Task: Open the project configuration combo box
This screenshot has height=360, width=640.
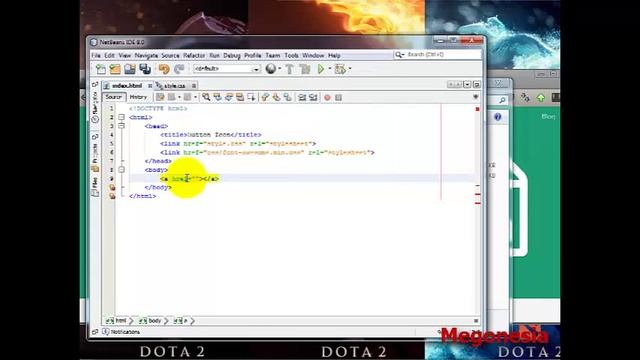Action: (x=227, y=69)
